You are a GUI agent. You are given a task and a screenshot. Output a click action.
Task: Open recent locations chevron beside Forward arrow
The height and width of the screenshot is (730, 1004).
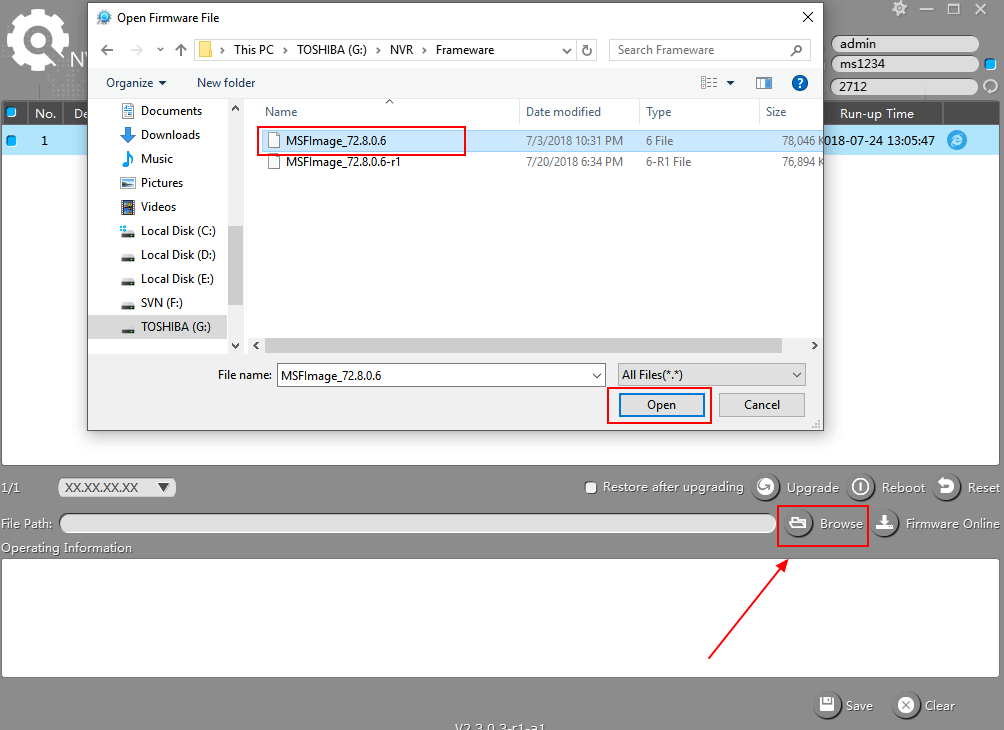click(160, 50)
